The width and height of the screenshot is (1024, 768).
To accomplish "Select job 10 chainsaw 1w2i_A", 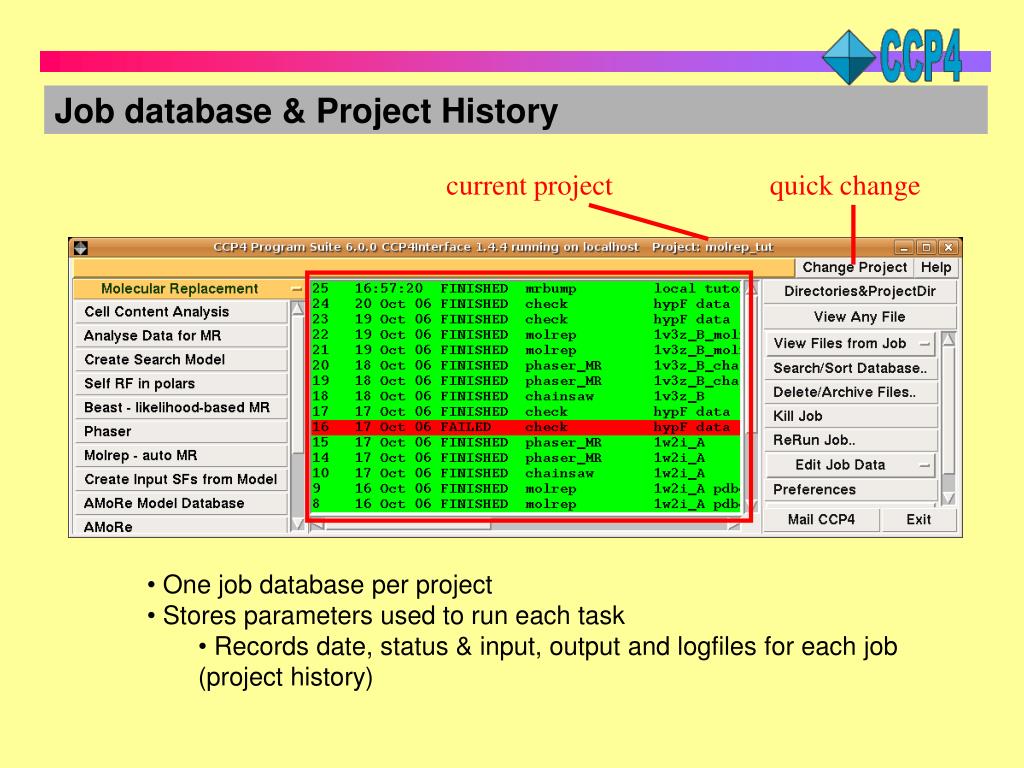I will click(x=526, y=473).
